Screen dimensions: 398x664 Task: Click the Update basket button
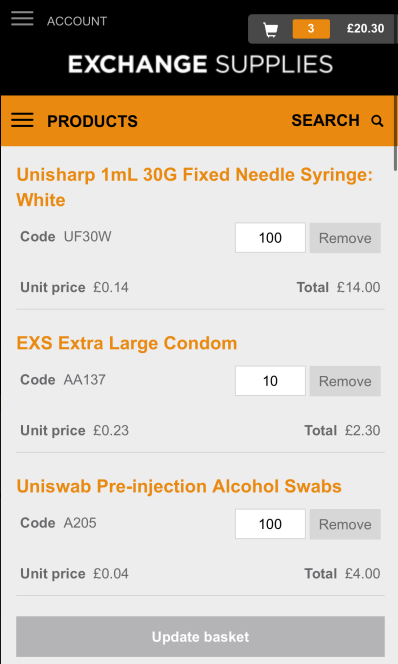(200, 636)
